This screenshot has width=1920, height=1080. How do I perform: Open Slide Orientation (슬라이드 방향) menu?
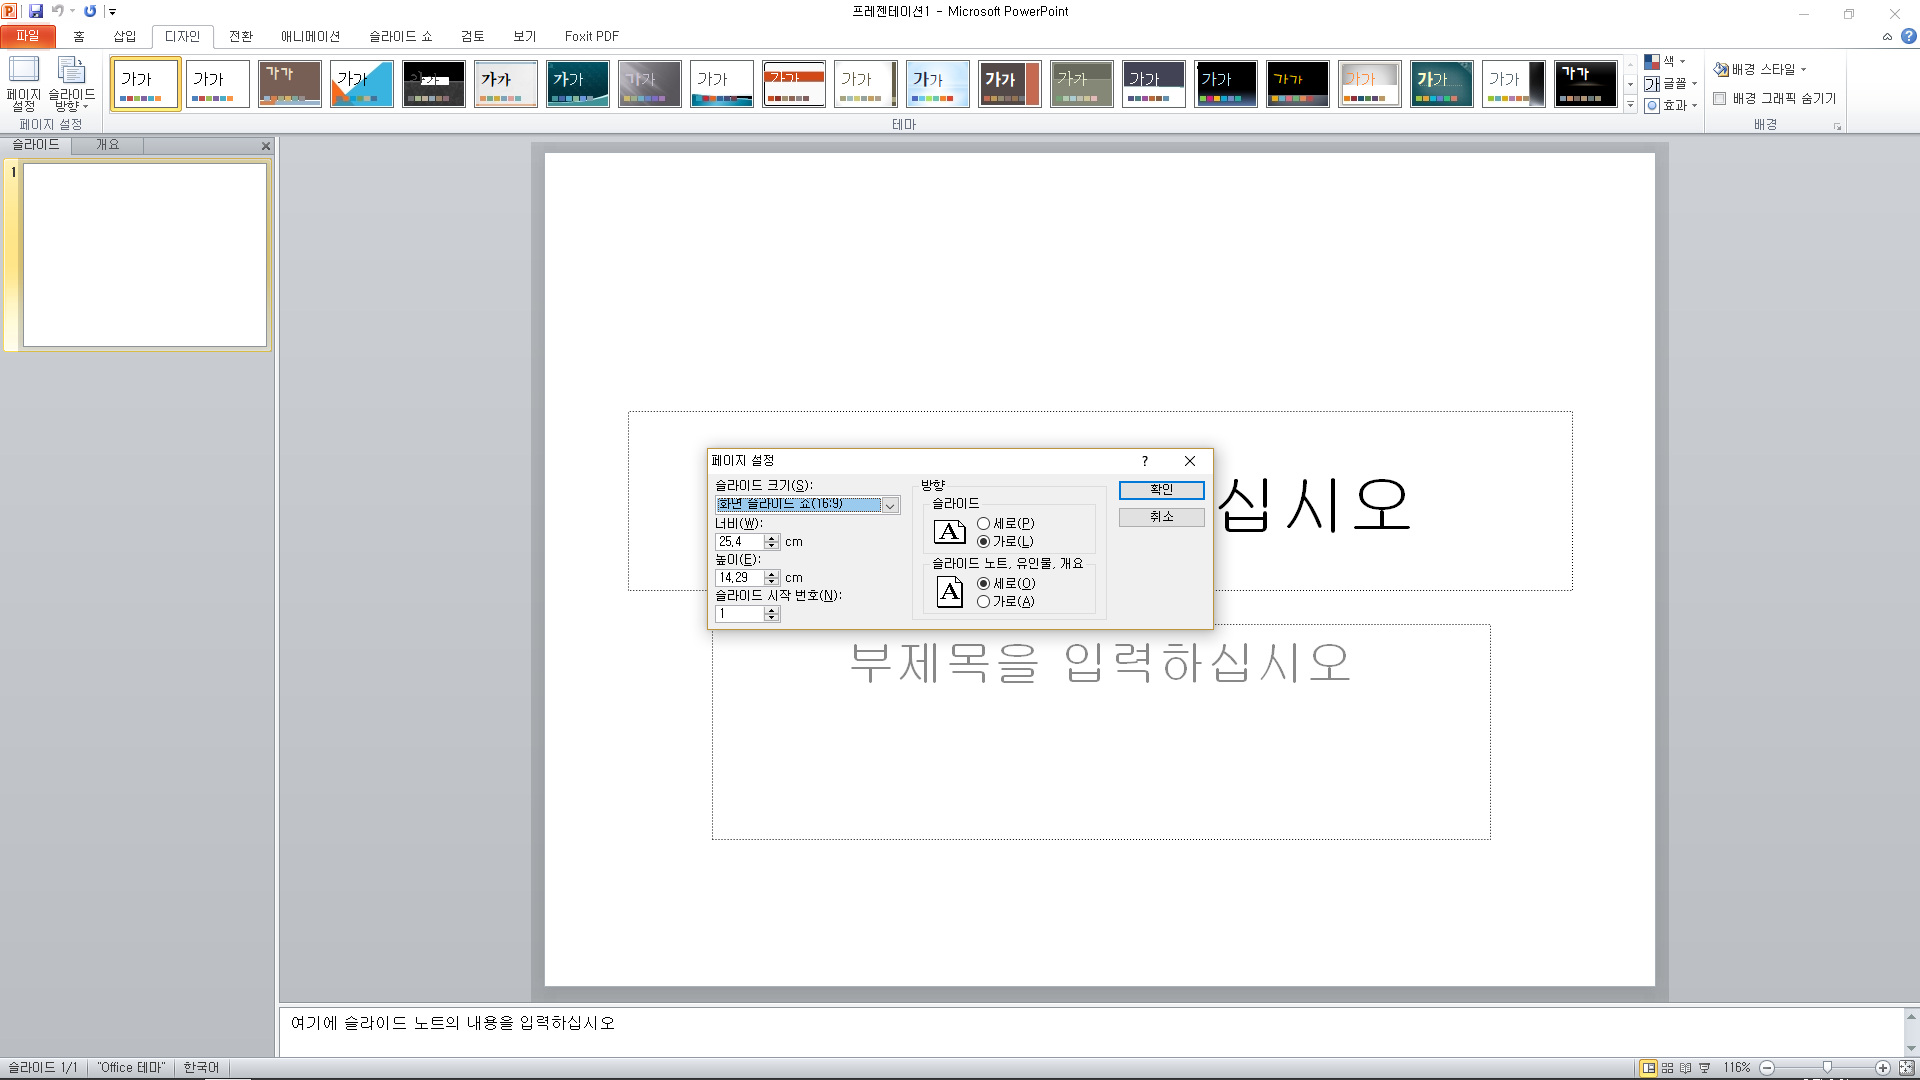pos(72,84)
